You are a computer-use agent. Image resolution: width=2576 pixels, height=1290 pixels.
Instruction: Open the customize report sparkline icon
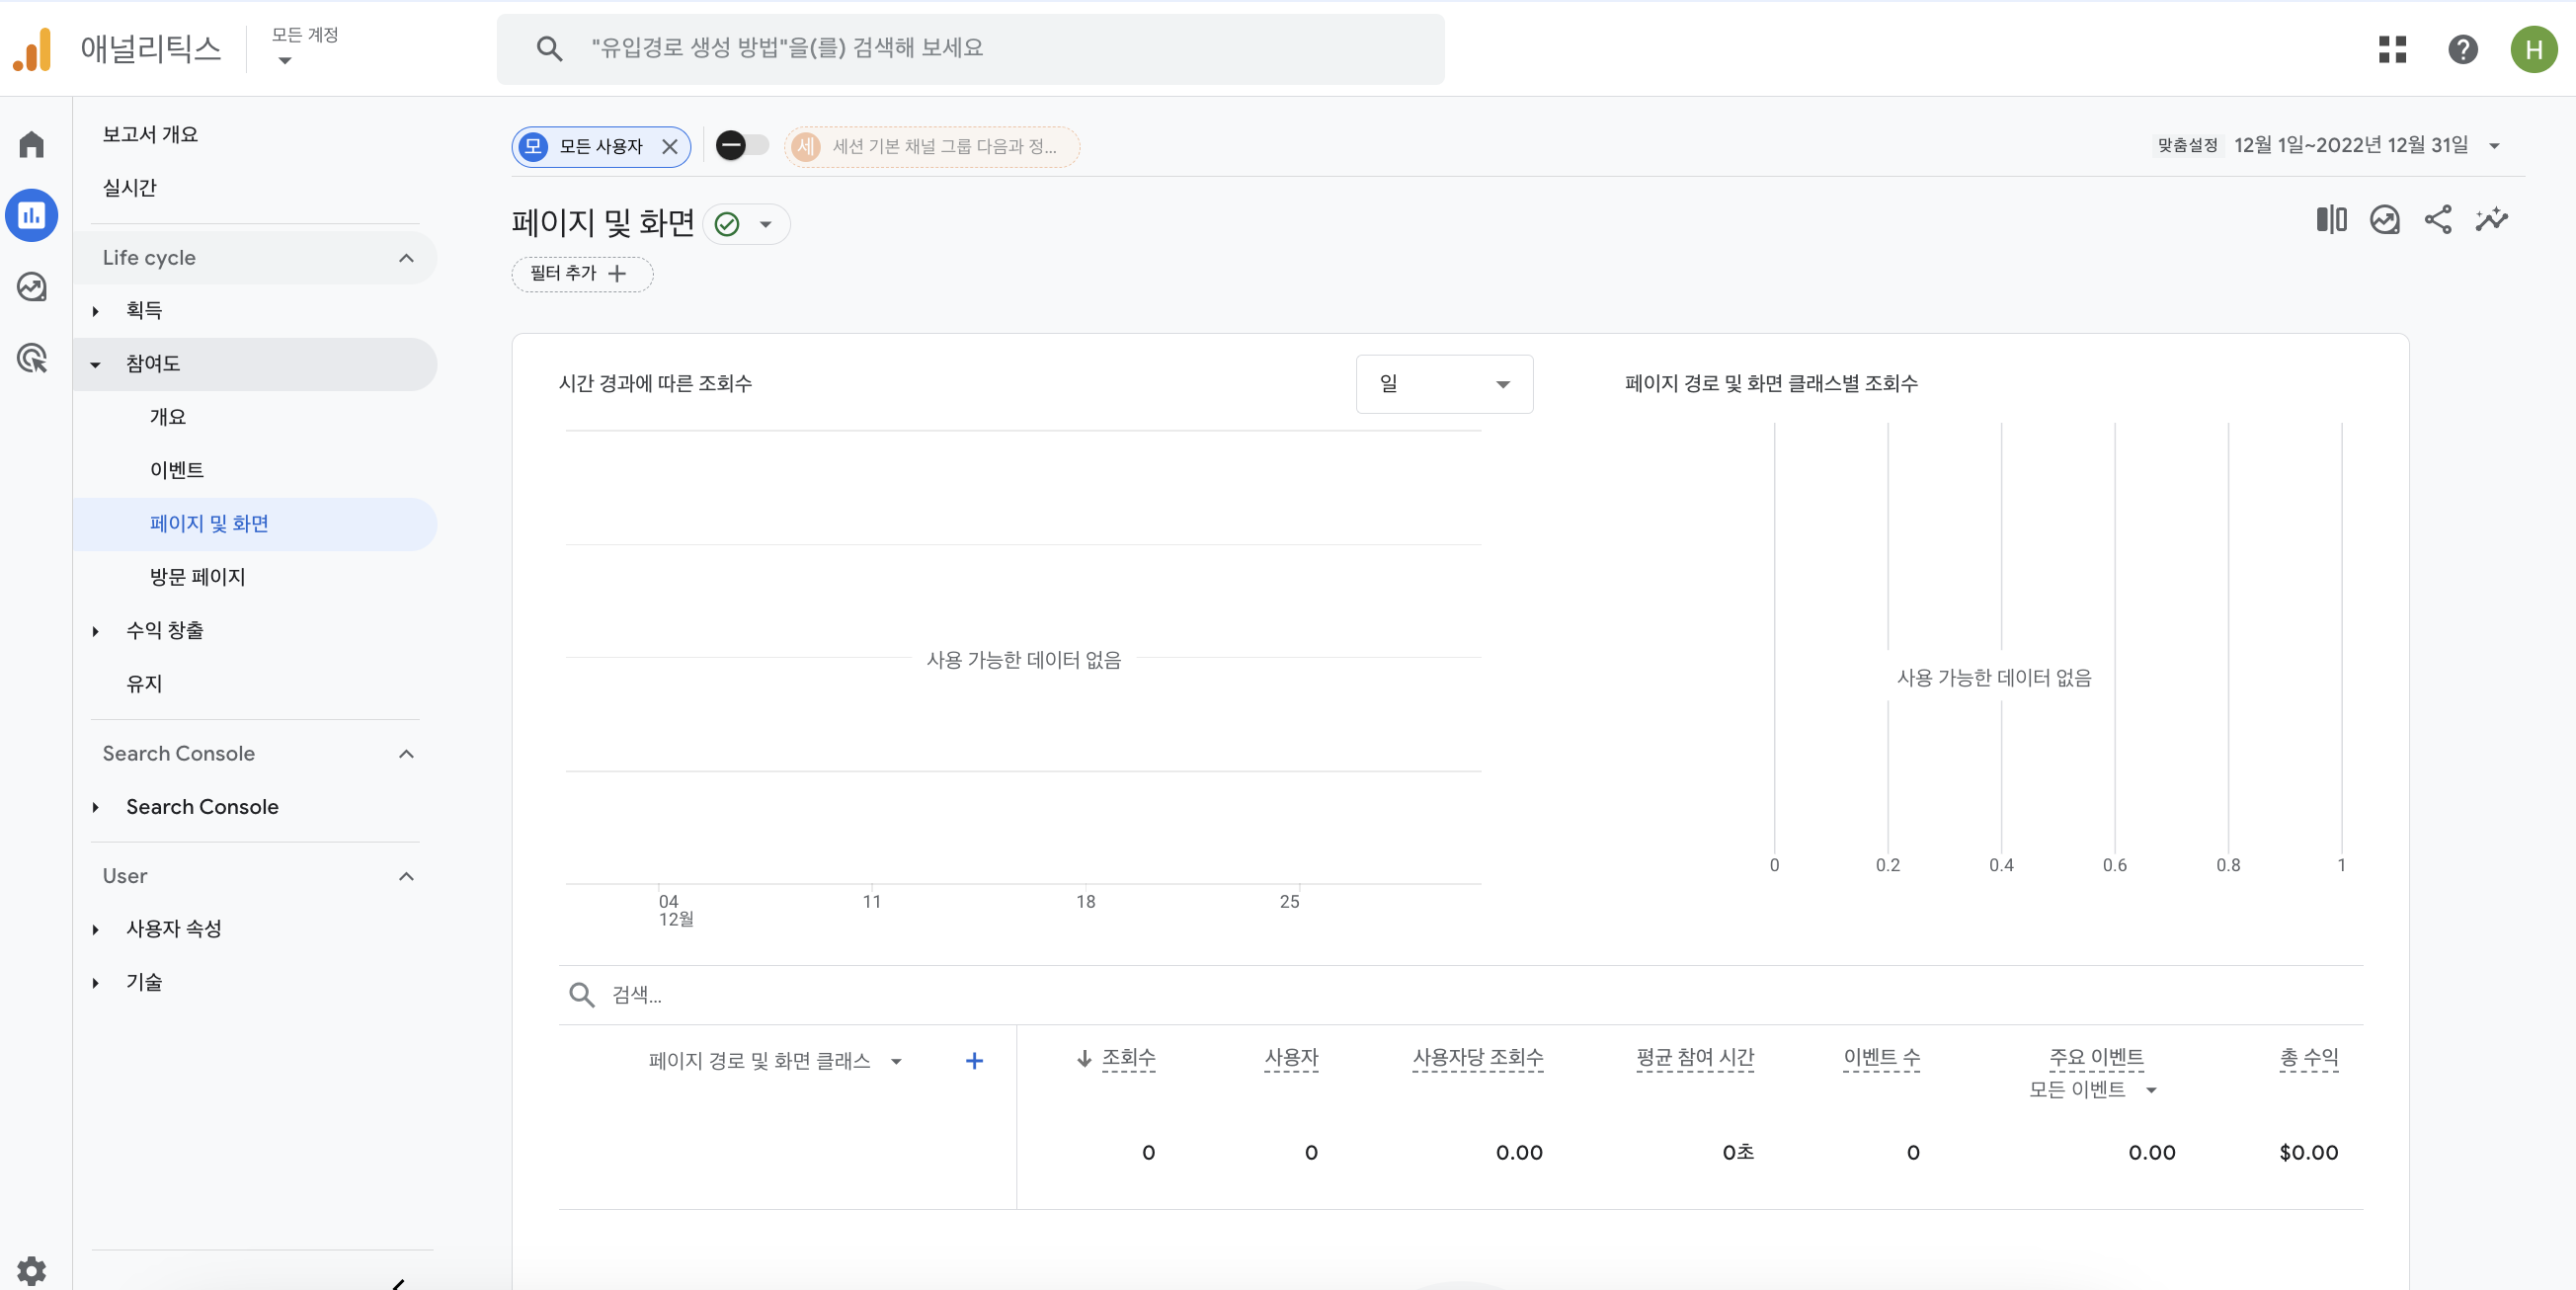2492,220
